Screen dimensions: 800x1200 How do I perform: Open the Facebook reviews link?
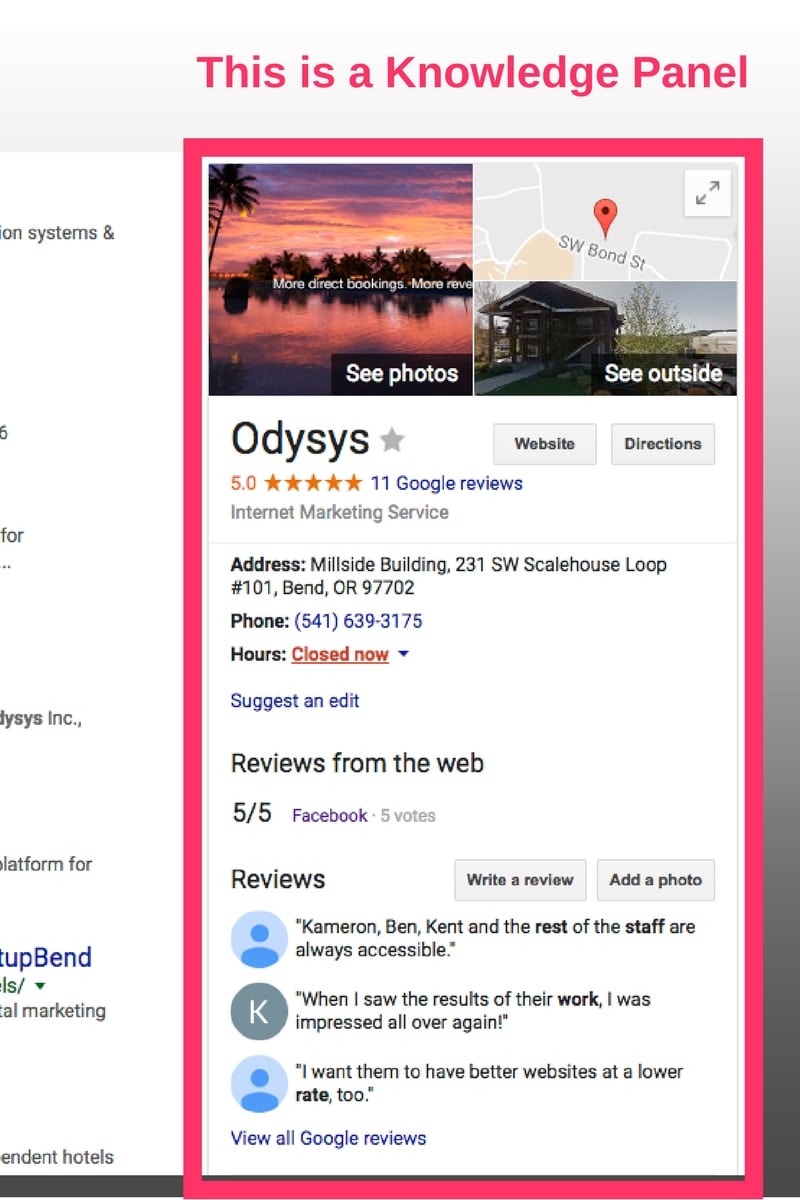point(330,816)
